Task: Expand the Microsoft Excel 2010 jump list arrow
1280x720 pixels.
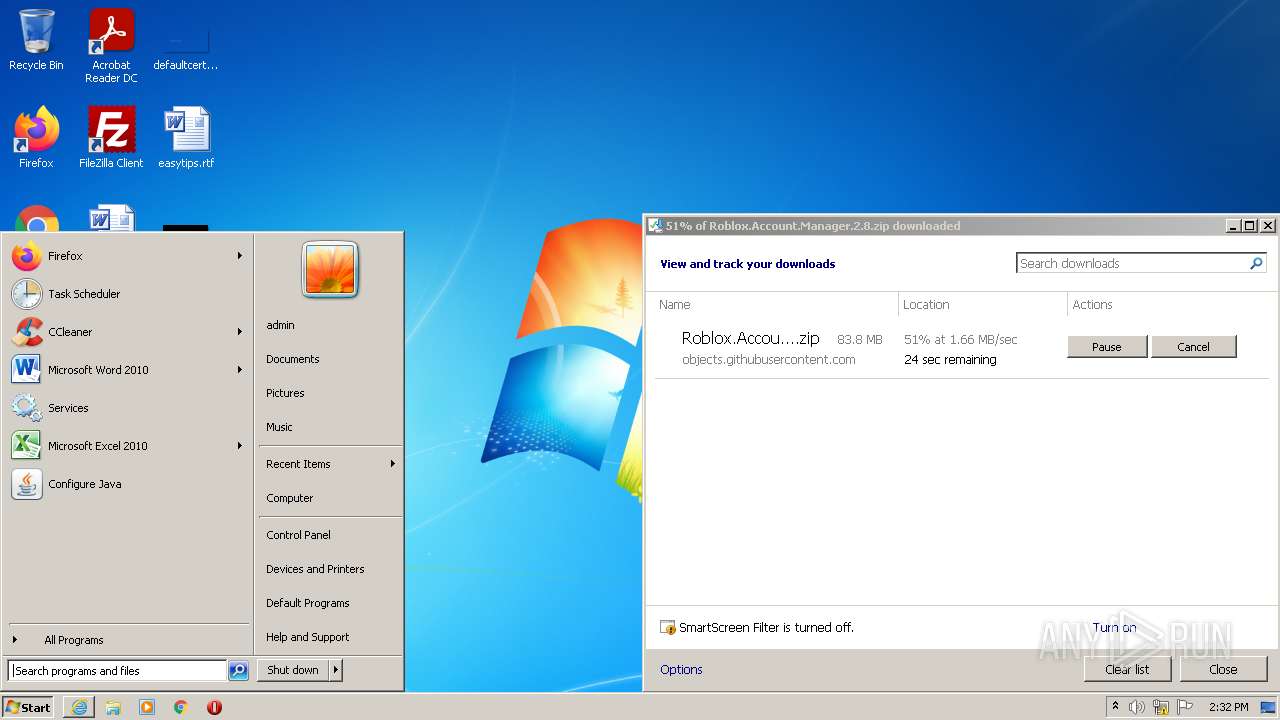Action: pyautogui.click(x=240, y=446)
